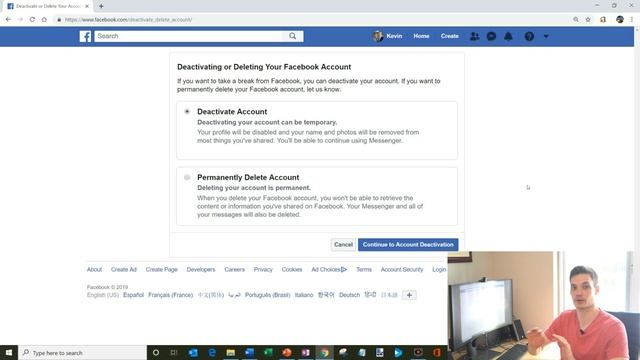Click the taskbar Type here to search box
This screenshot has width=640, height=360.
[x=82, y=352]
